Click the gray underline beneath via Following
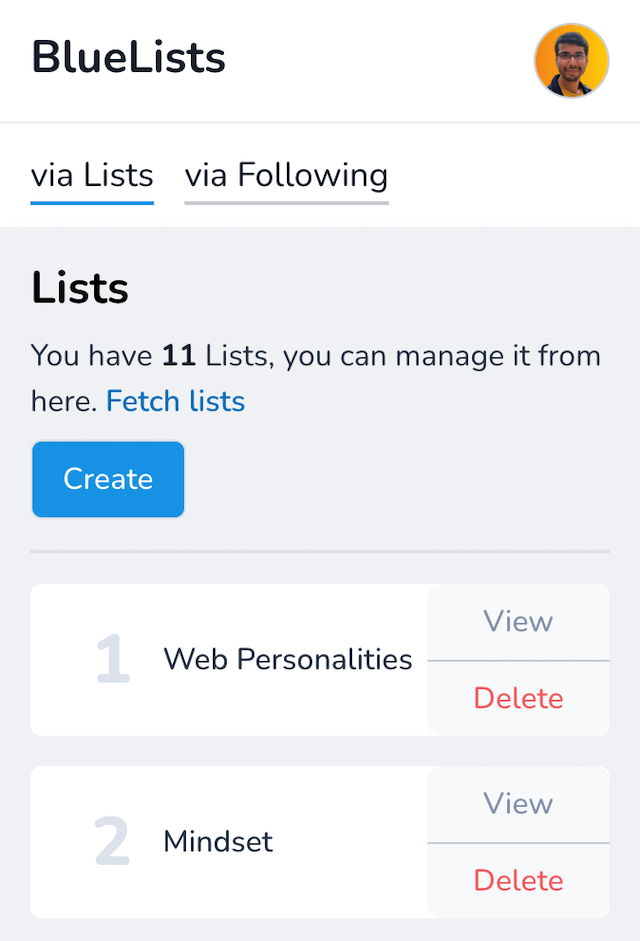The width and height of the screenshot is (640, 941). [x=286, y=203]
